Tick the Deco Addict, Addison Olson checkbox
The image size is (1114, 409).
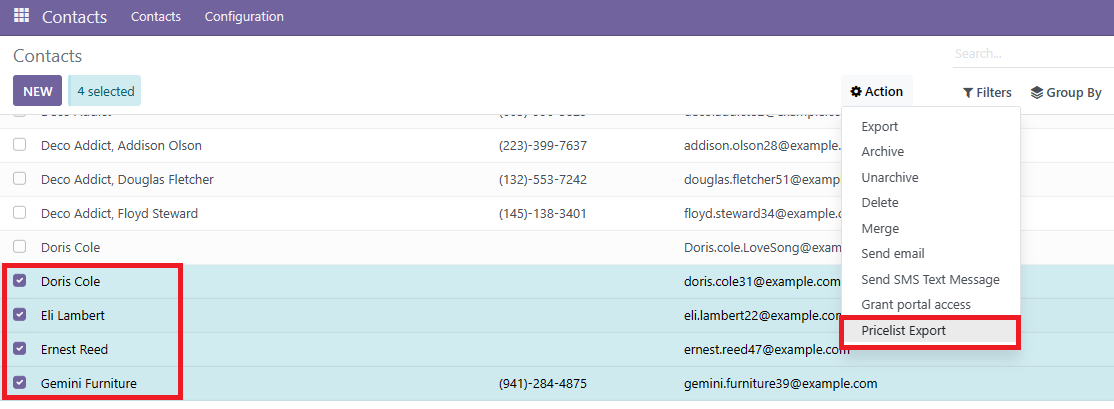pyautogui.click(x=20, y=145)
